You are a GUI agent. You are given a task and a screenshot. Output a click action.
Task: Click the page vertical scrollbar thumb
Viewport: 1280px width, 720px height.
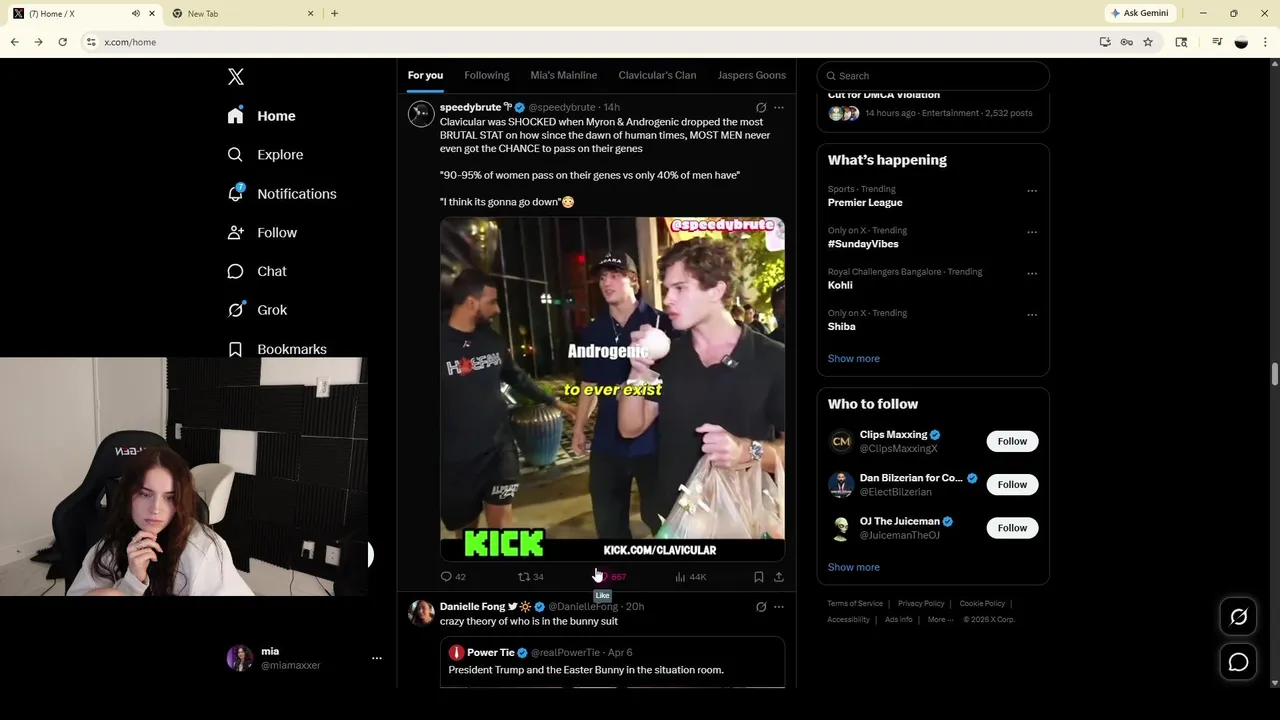[x=1274, y=373]
